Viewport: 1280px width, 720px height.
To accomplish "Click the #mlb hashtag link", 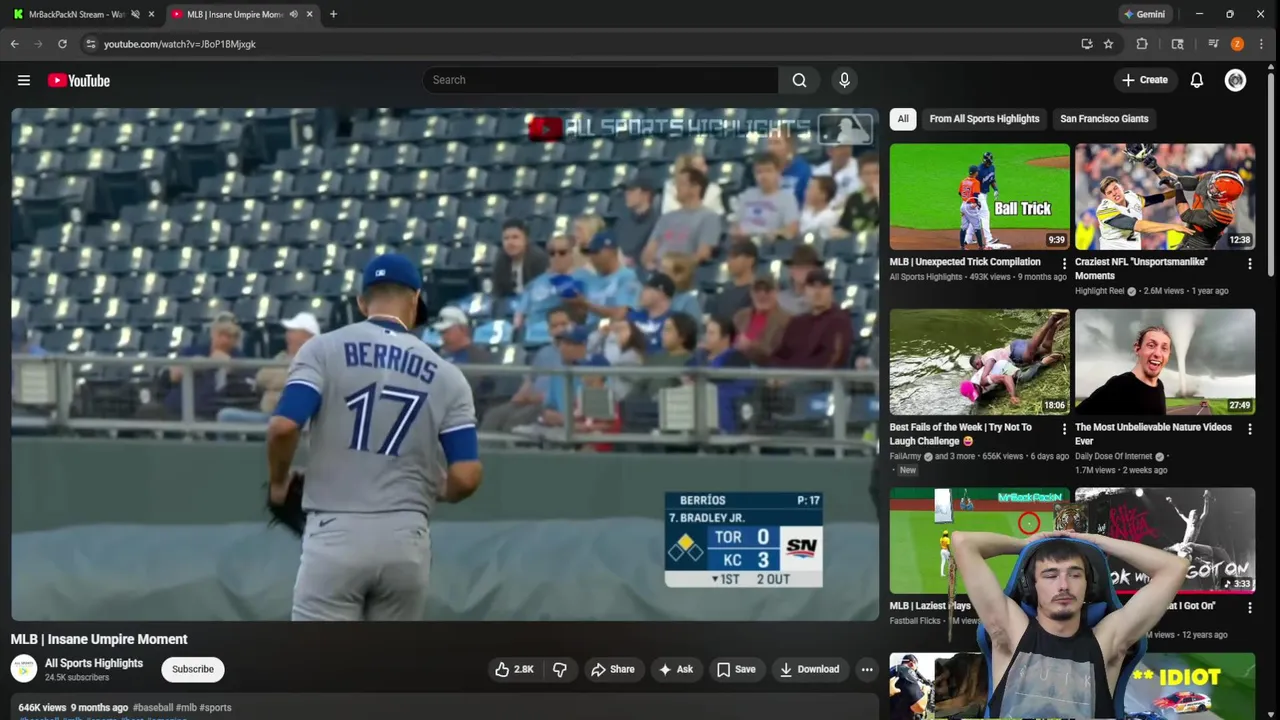I will pyautogui.click(x=186, y=707).
